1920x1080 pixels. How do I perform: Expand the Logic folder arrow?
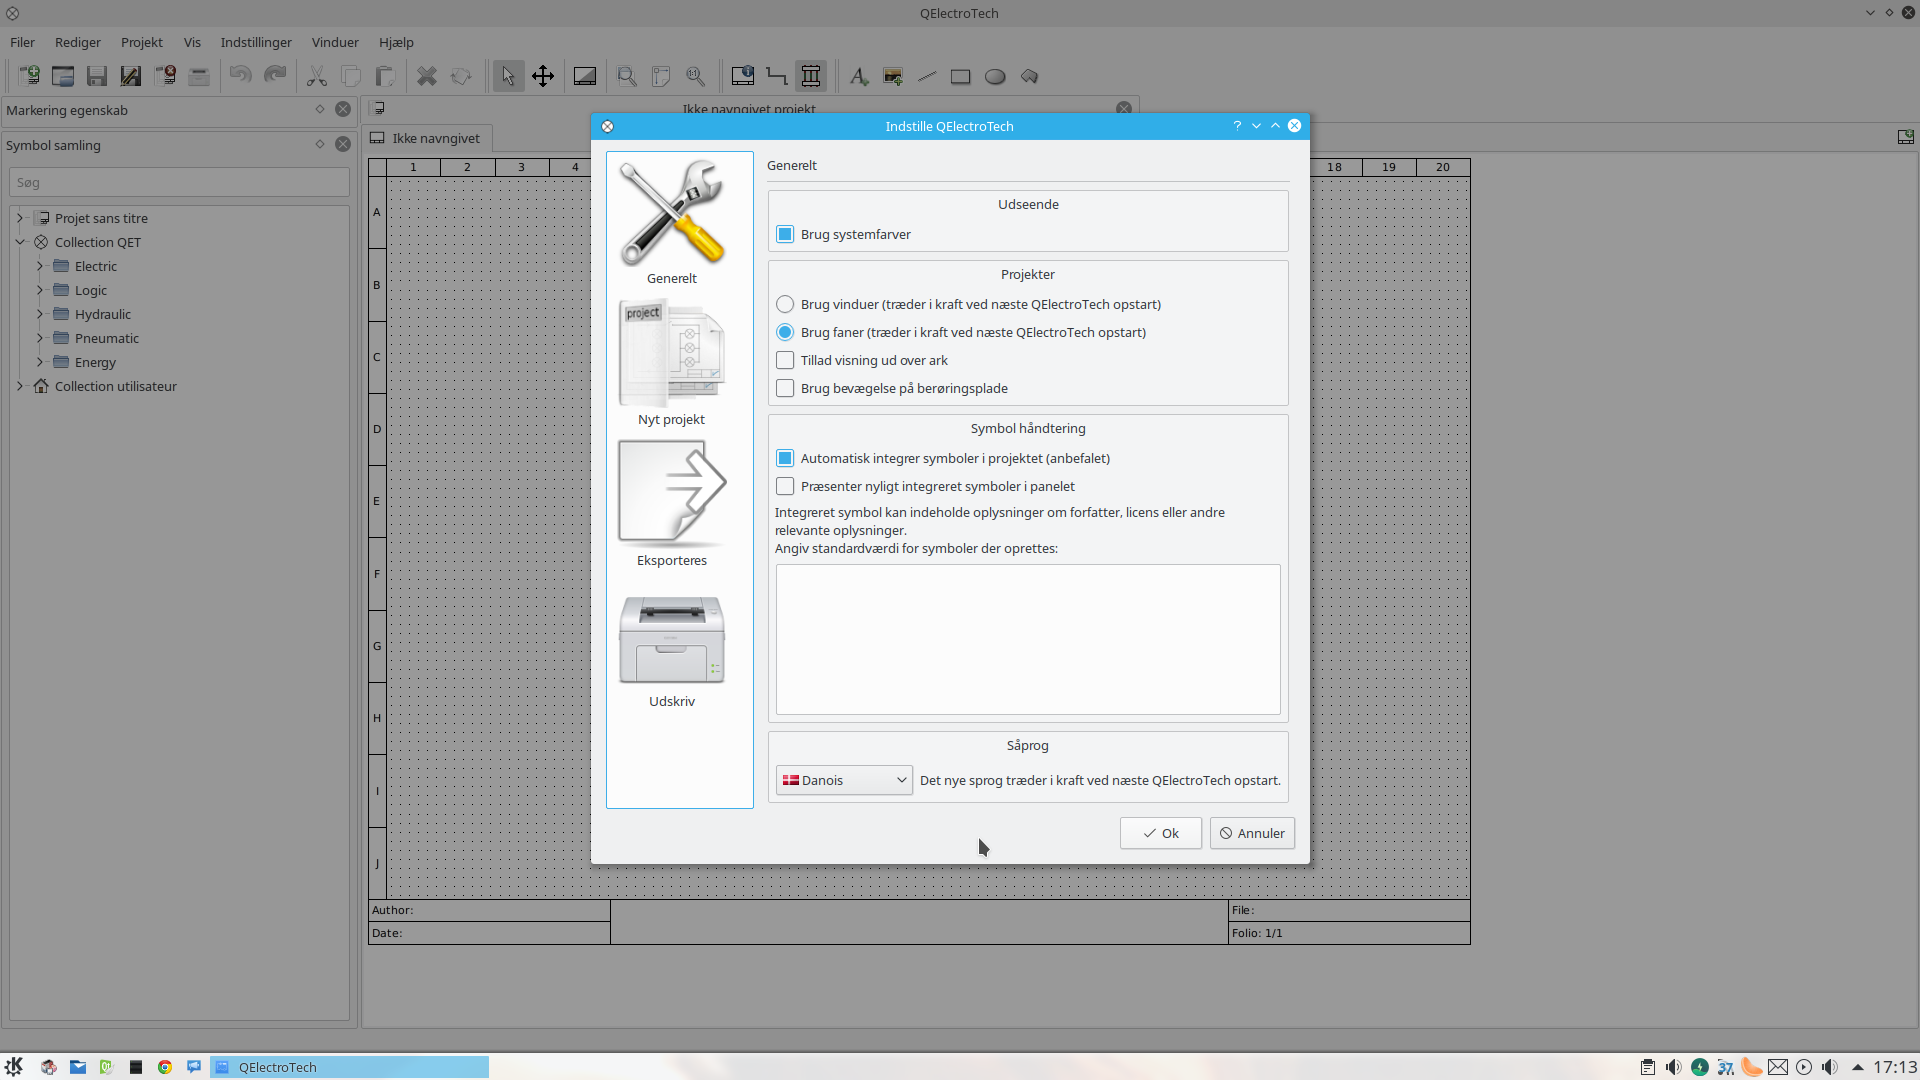point(40,290)
